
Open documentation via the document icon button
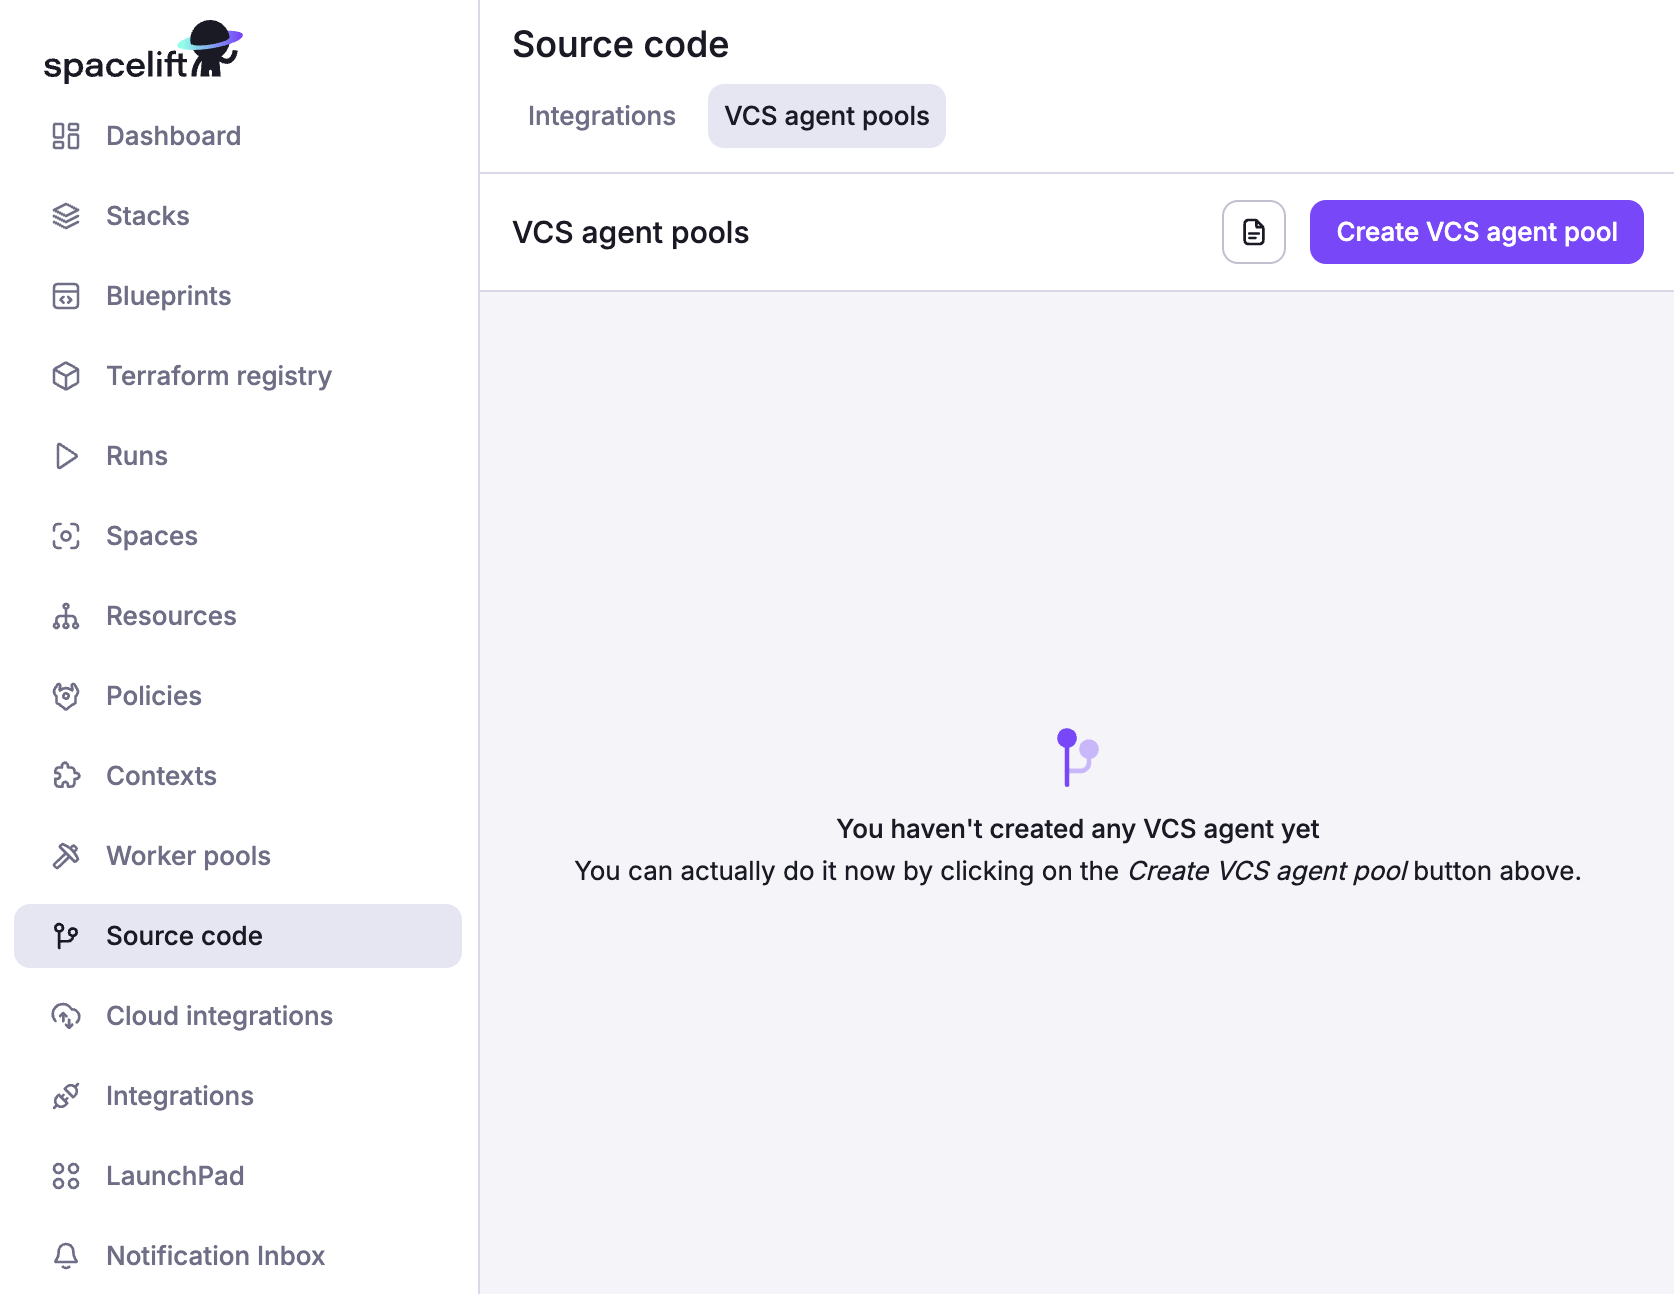click(1253, 232)
